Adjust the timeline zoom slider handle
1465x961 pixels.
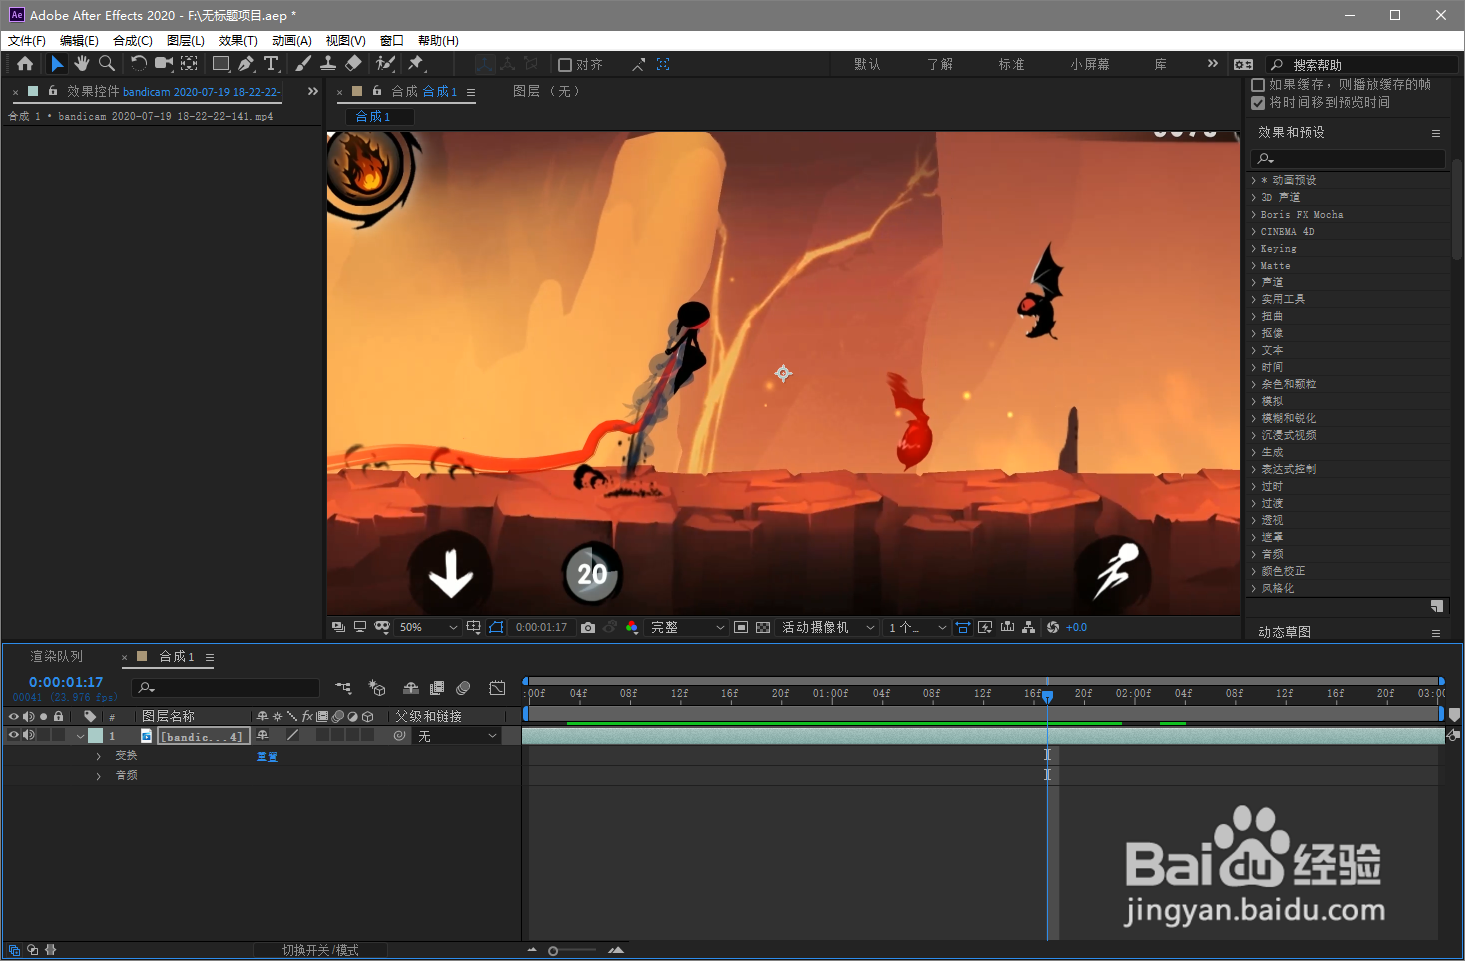(553, 951)
